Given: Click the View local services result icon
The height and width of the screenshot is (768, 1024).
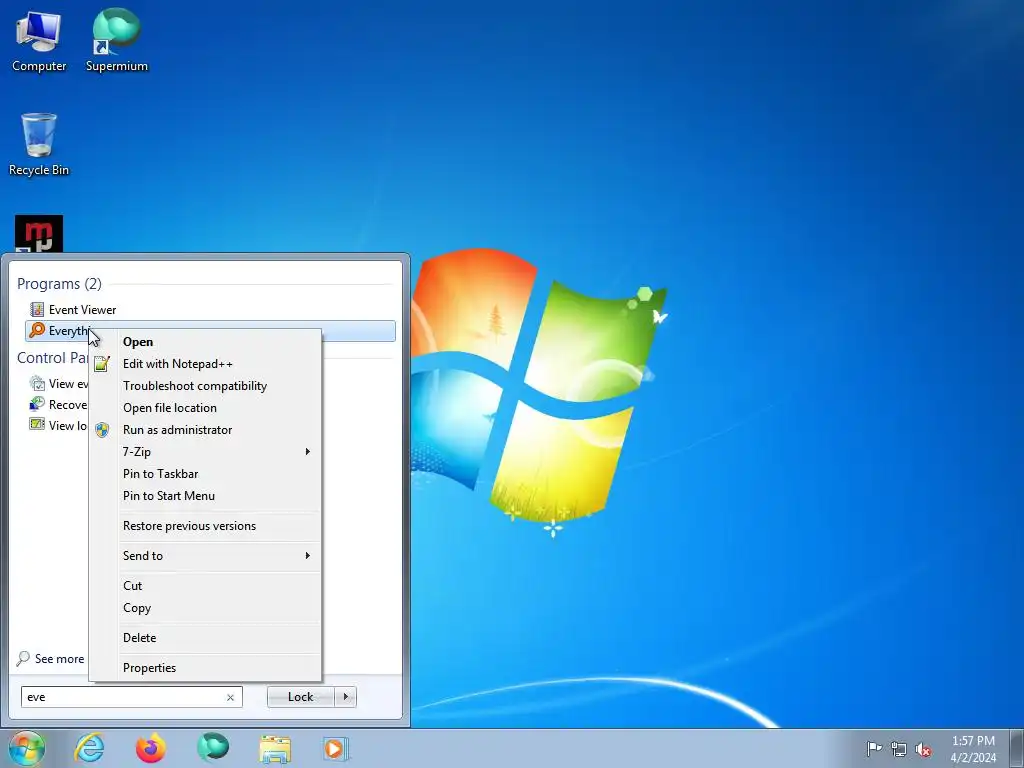Looking at the screenshot, I should pos(37,425).
